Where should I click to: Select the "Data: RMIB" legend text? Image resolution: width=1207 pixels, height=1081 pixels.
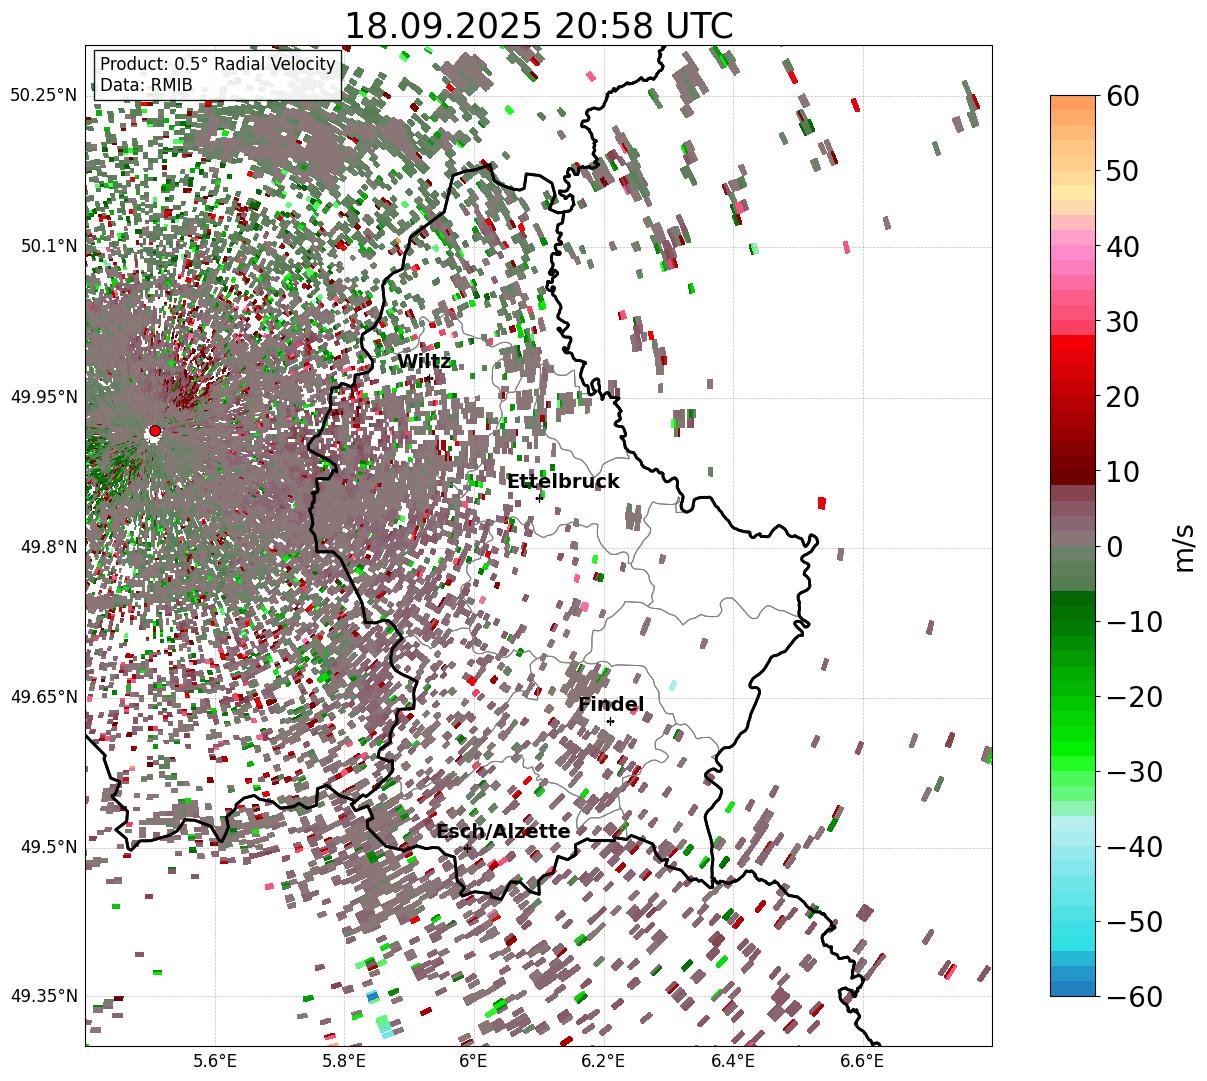146,85
